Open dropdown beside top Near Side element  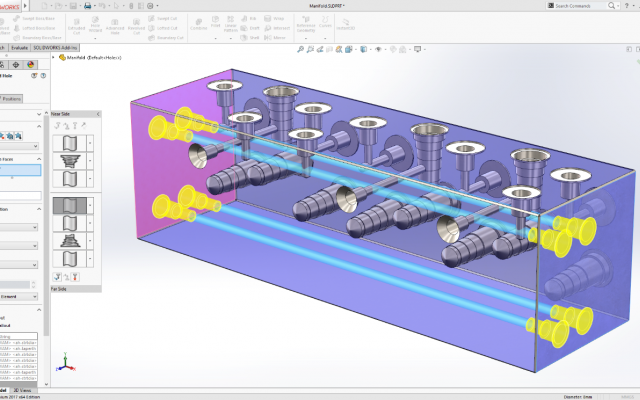tap(90, 144)
